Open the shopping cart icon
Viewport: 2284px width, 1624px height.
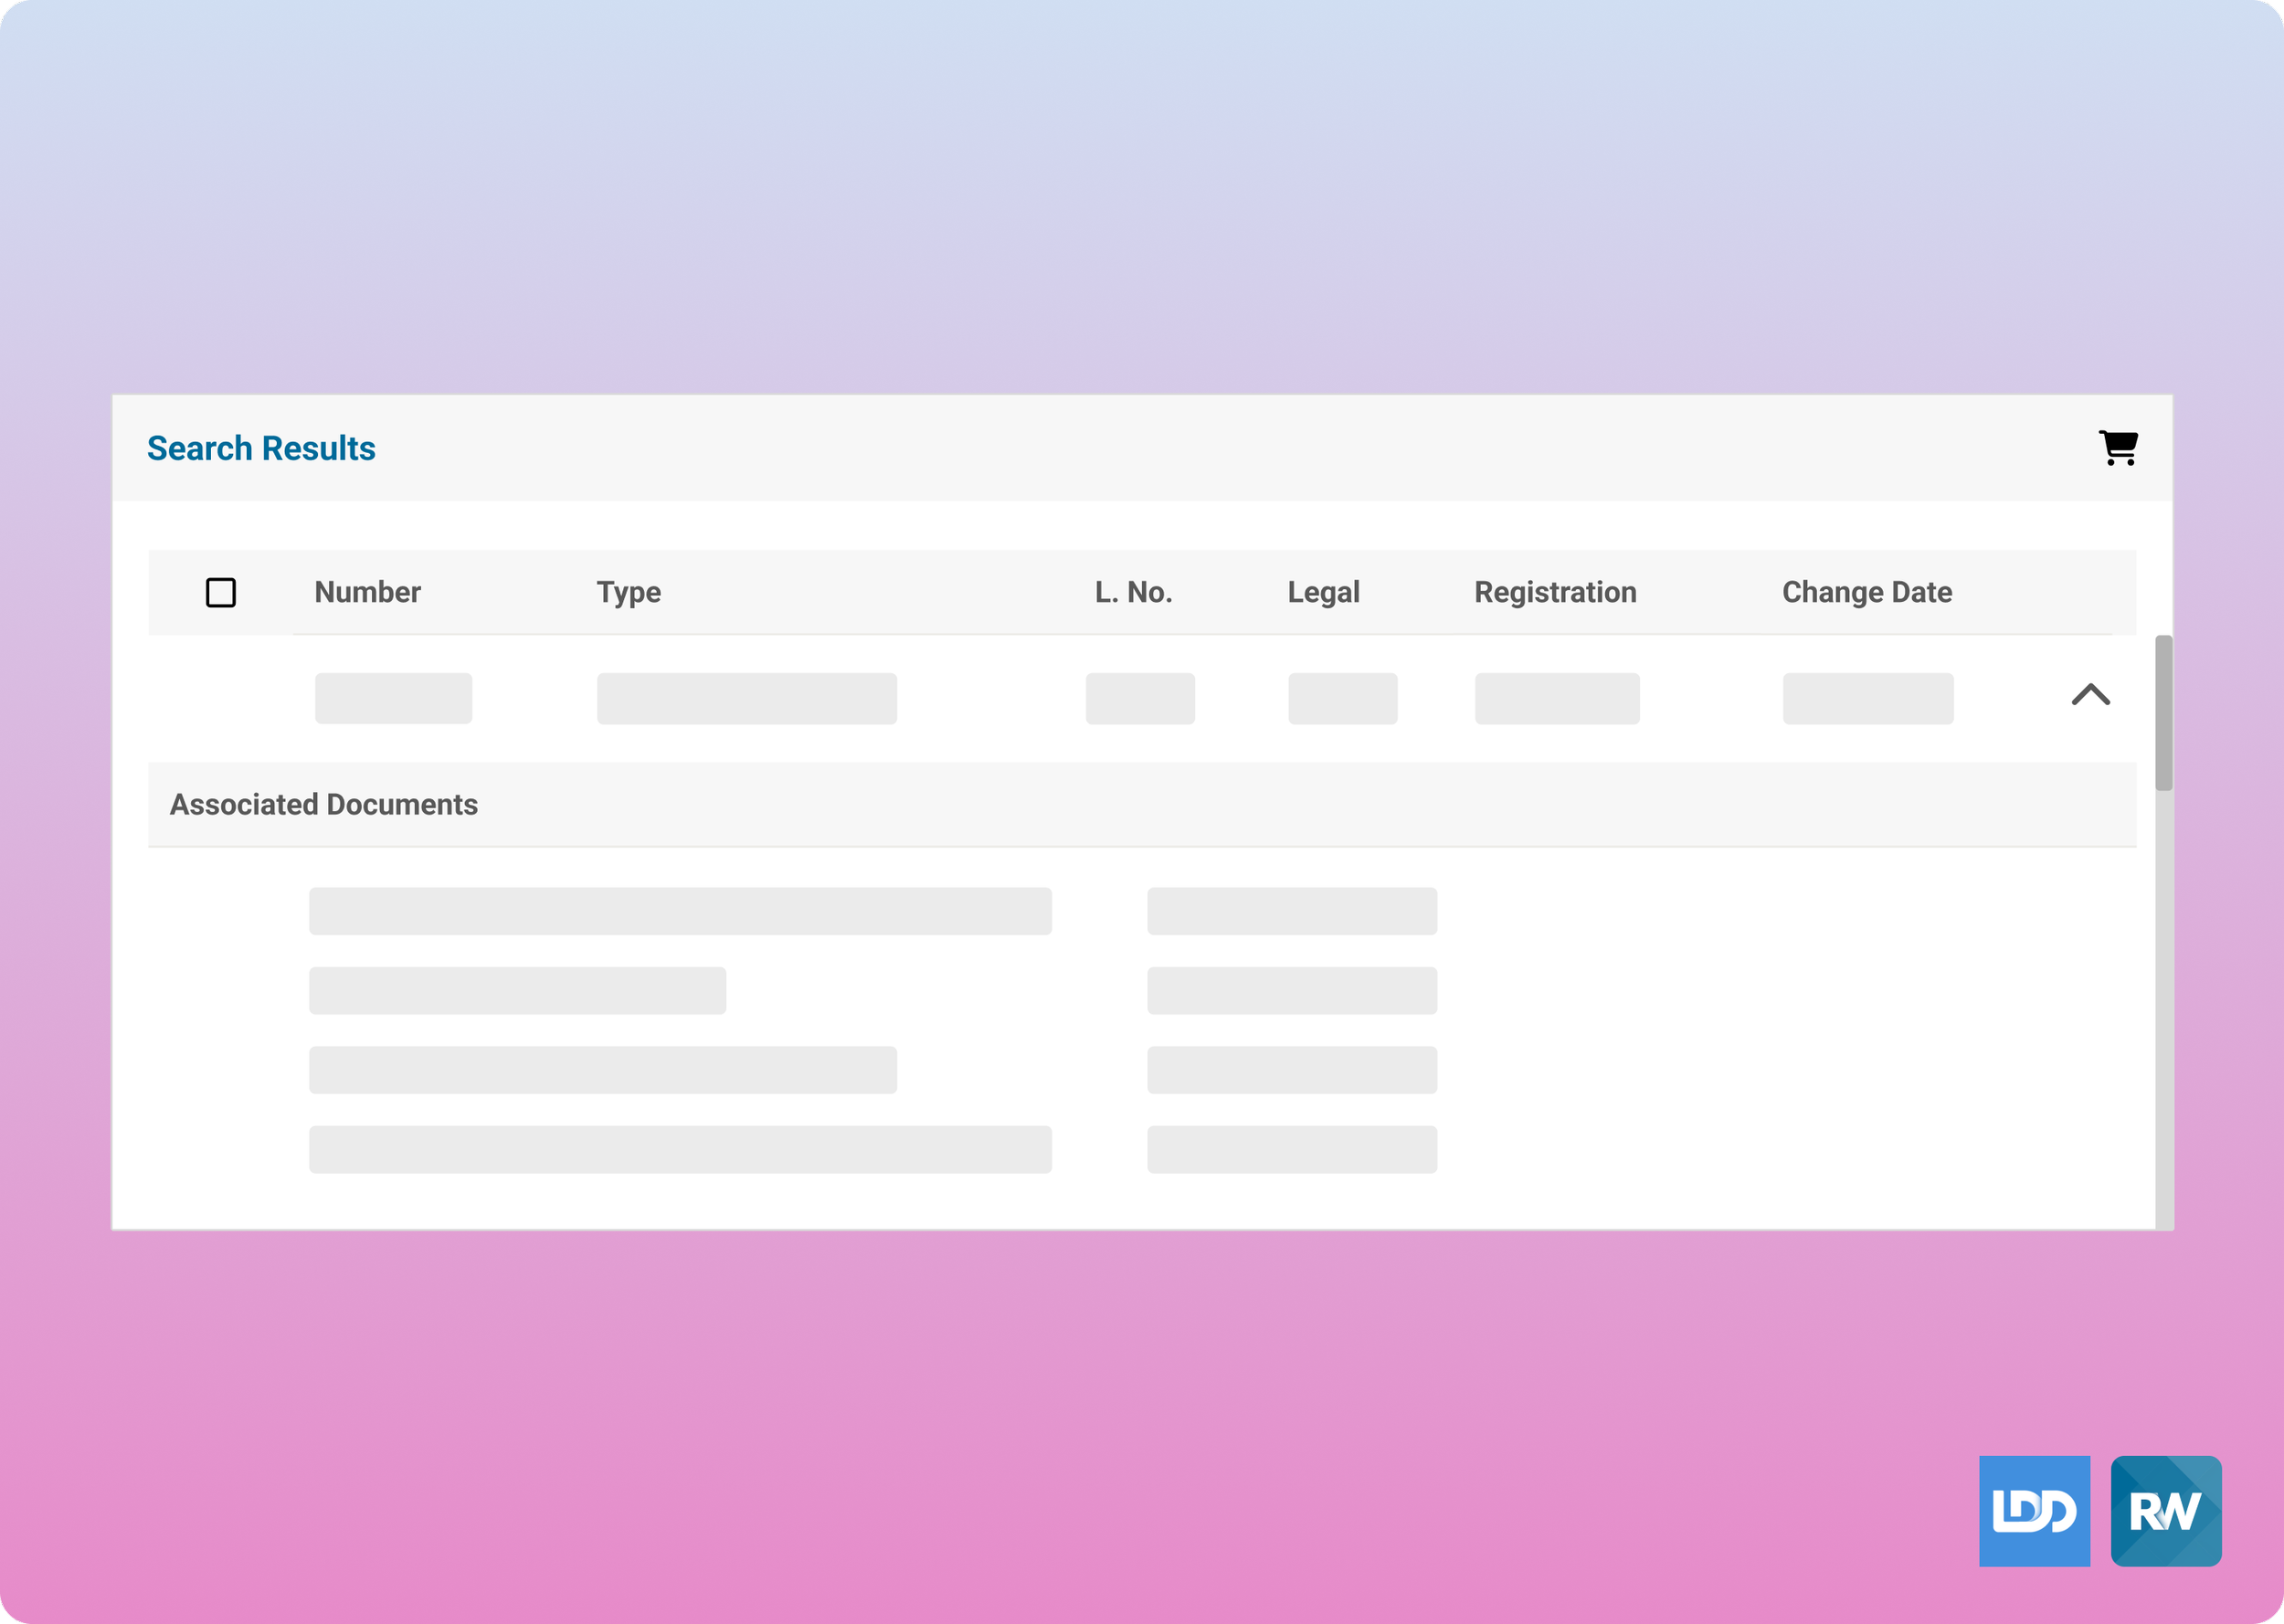[2117, 447]
